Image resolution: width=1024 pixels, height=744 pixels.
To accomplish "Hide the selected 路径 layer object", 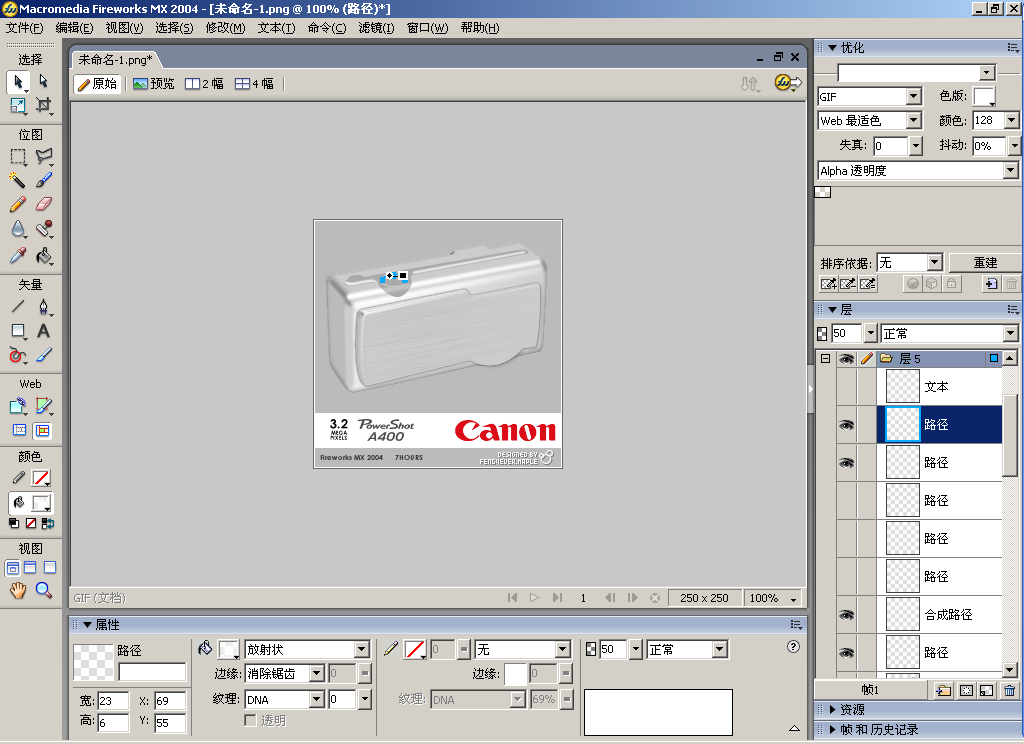I will 846,425.
